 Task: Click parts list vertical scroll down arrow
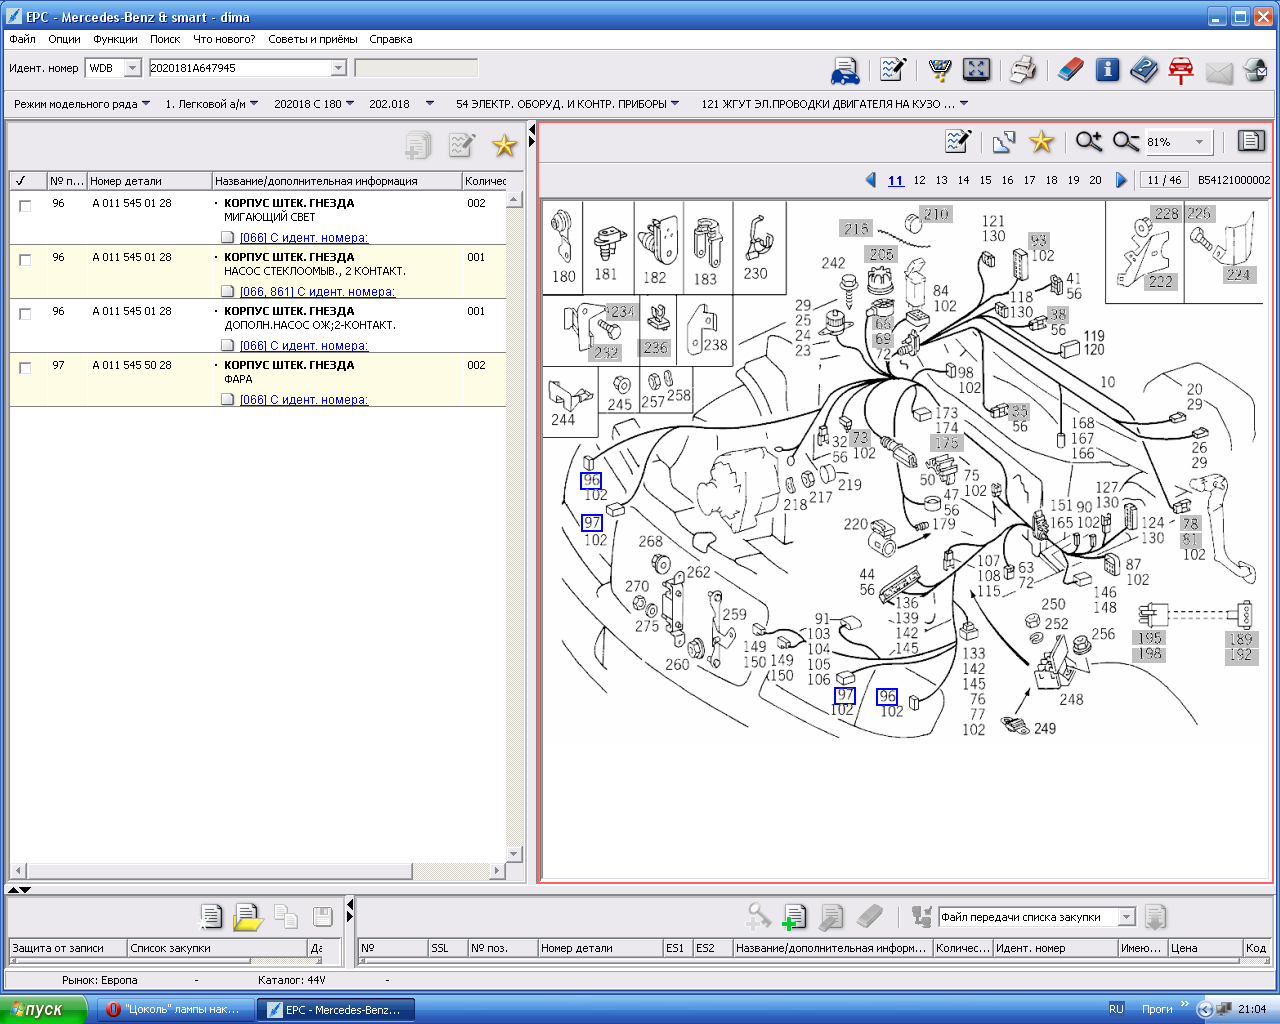coord(514,854)
